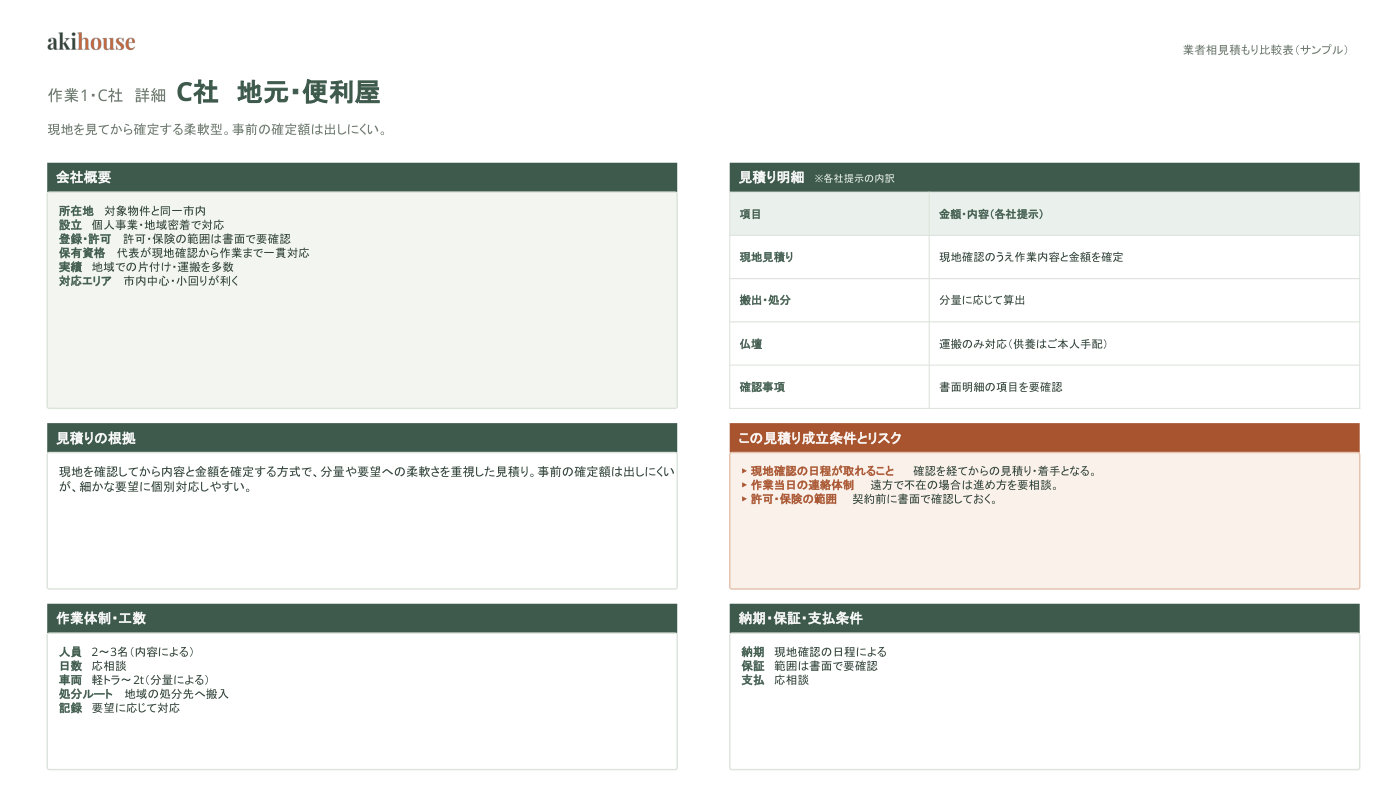Click the 記録 要望に応じて対応 row
Viewport: 1400px width, 788px height.
(x=119, y=708)
